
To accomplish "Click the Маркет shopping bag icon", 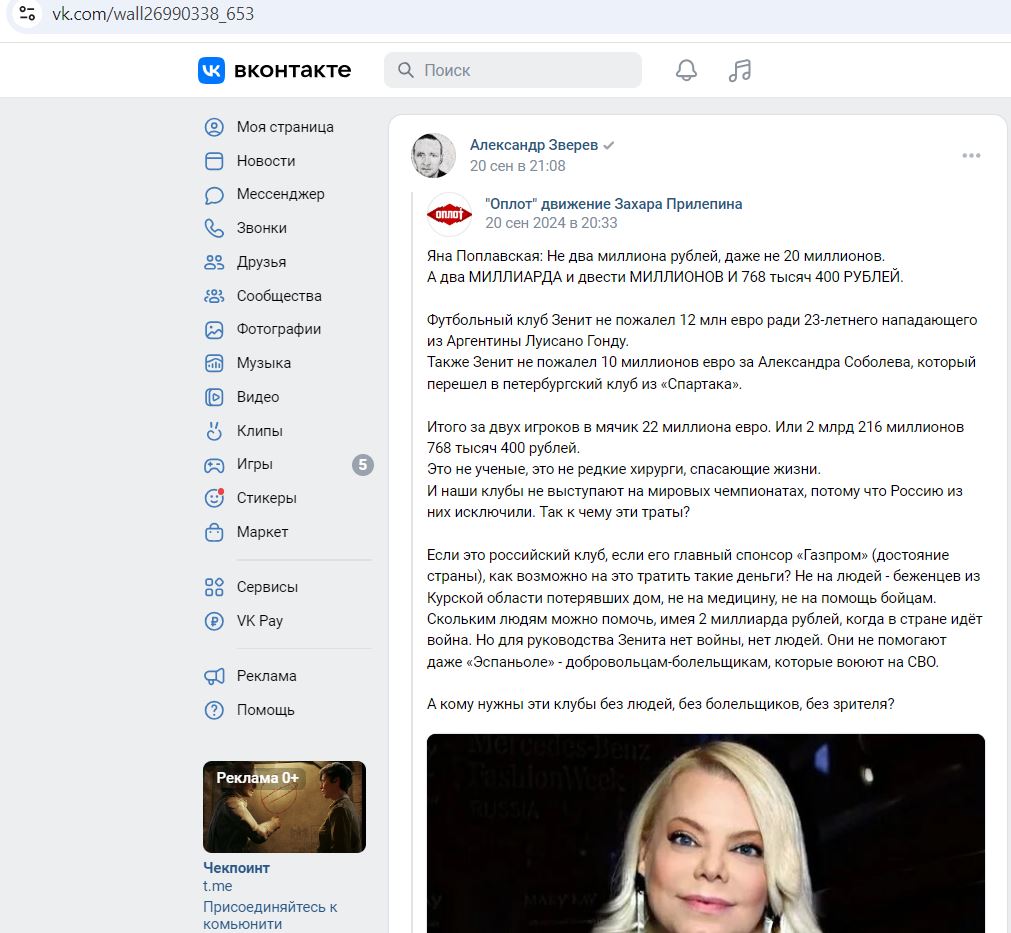I will (x=214, y=532).
